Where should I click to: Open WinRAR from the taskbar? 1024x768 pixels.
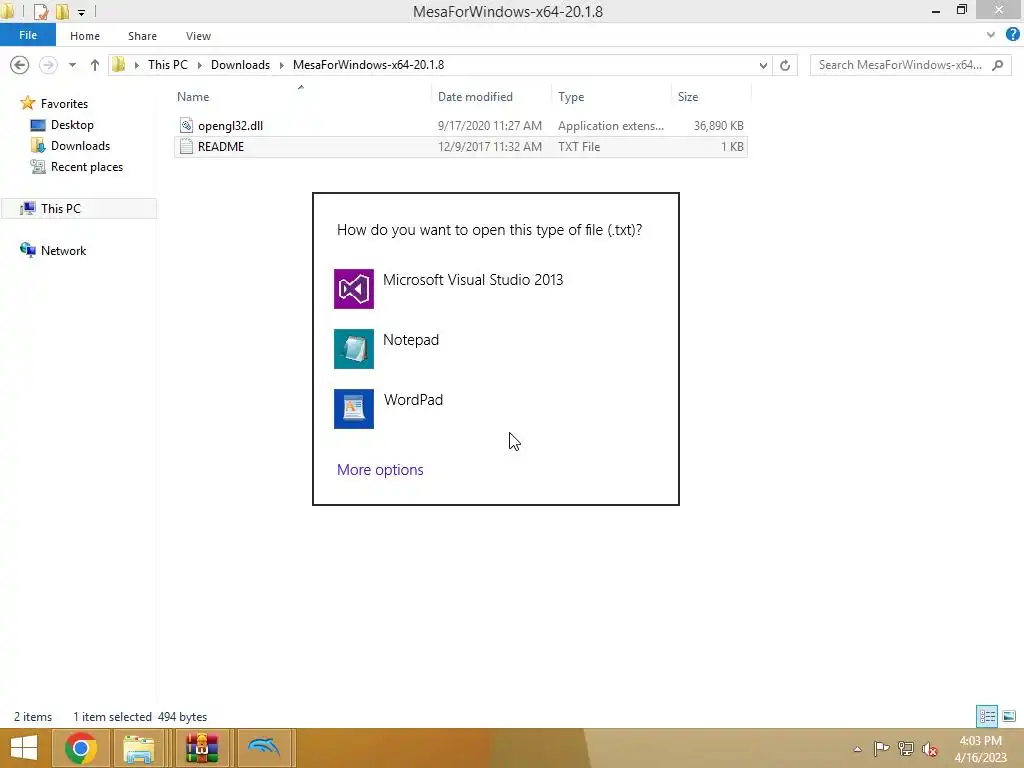coord(202,748)
